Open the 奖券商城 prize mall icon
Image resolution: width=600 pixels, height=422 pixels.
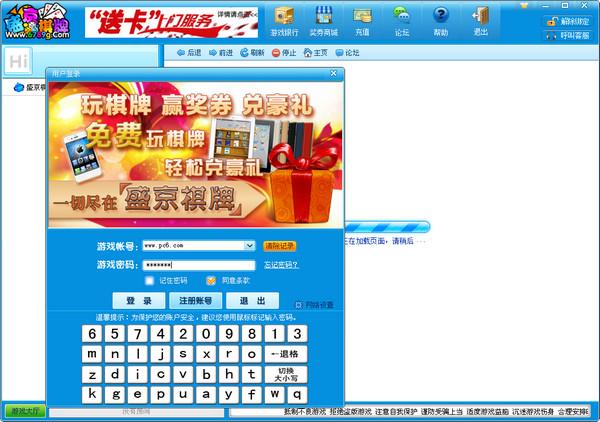tap(323, 21)
